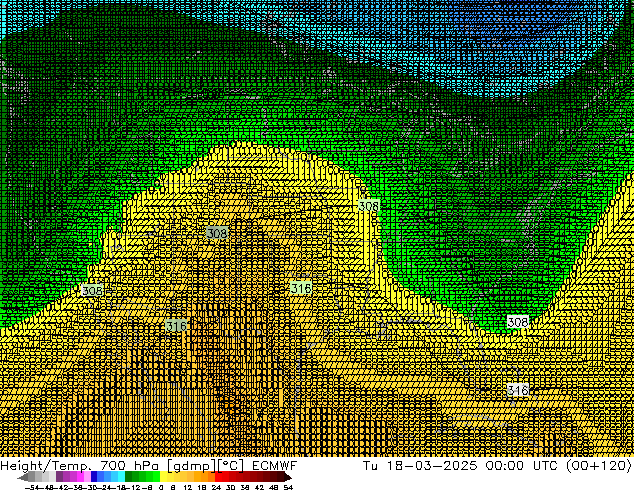Viewport: 634px width, 490px height.
Task: Click the gray-backed 308 contour label
Action: [217, 233]
